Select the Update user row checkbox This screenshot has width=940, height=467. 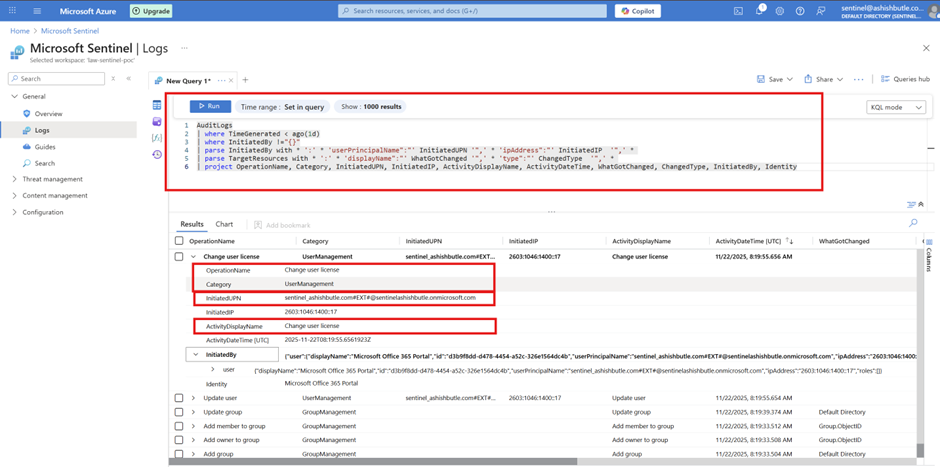click(x=179, y=398)
